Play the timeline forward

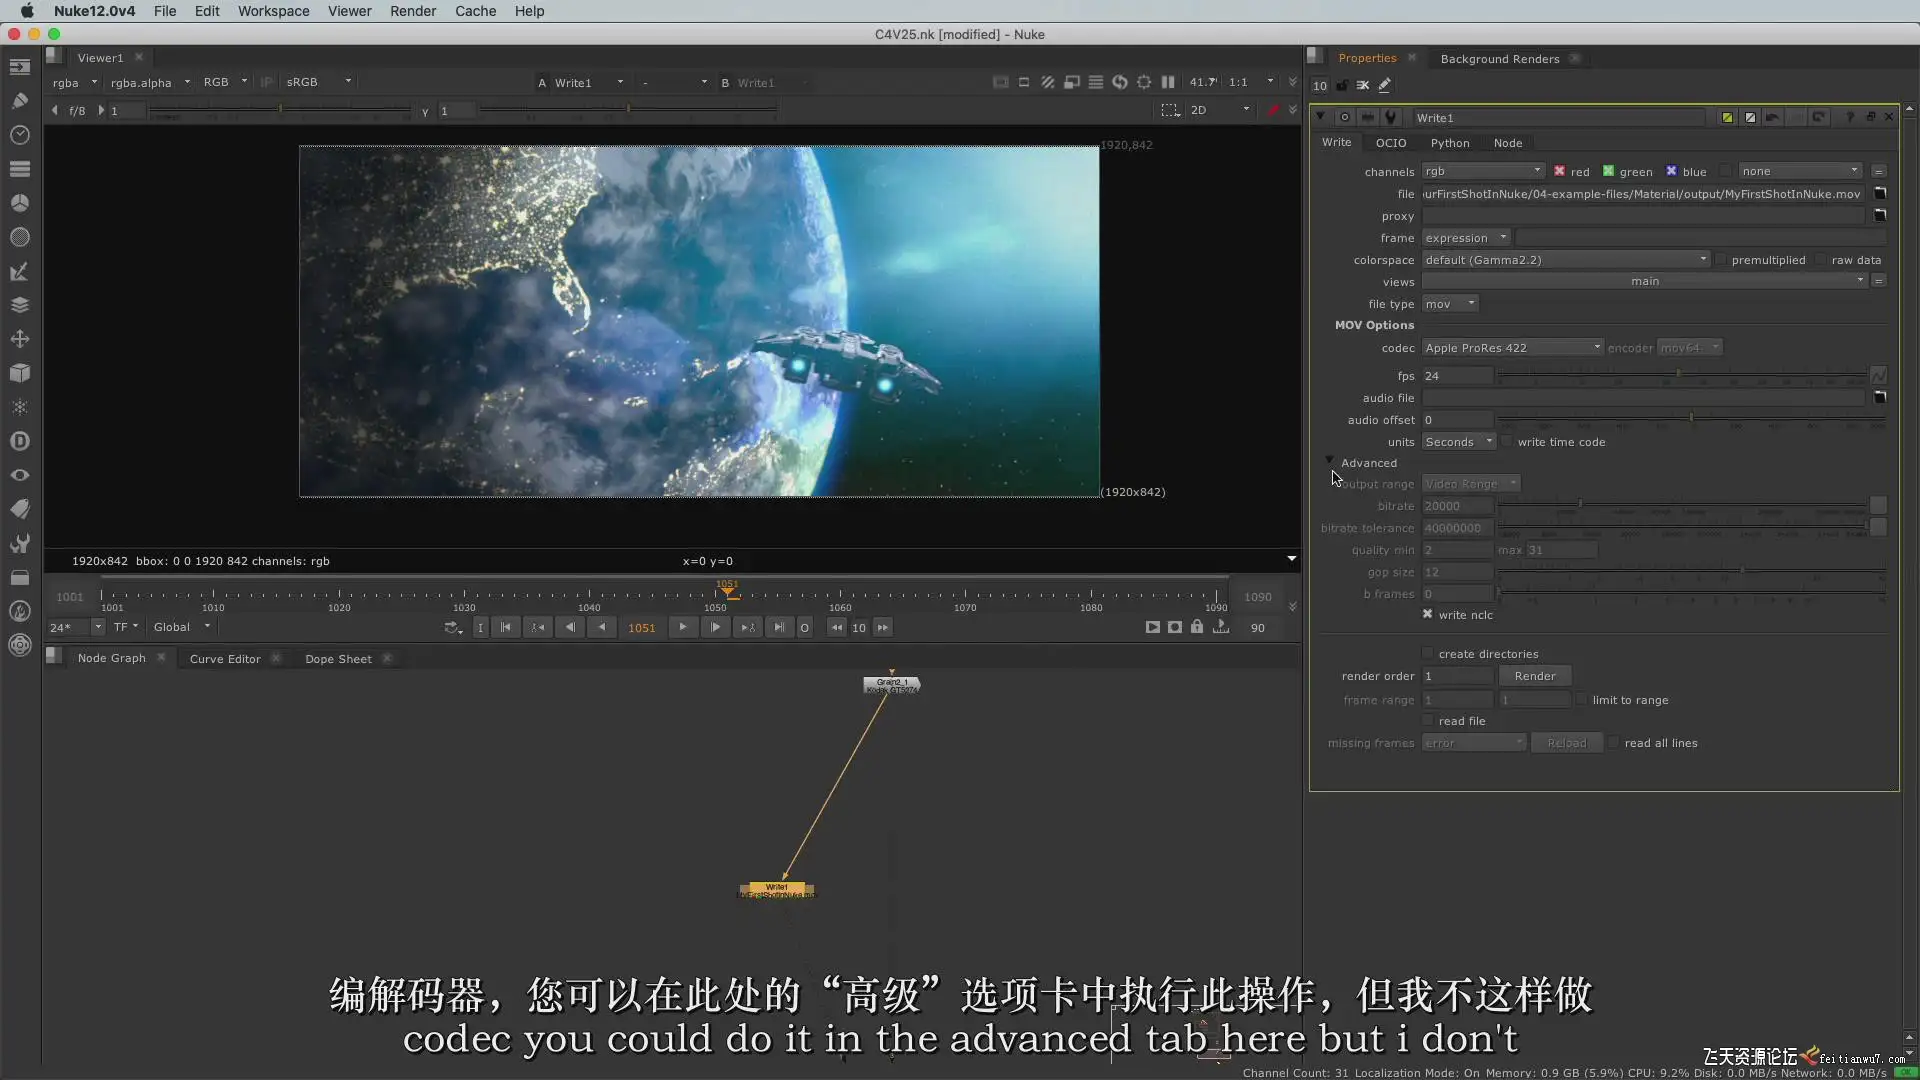click(x=683, y=627)
